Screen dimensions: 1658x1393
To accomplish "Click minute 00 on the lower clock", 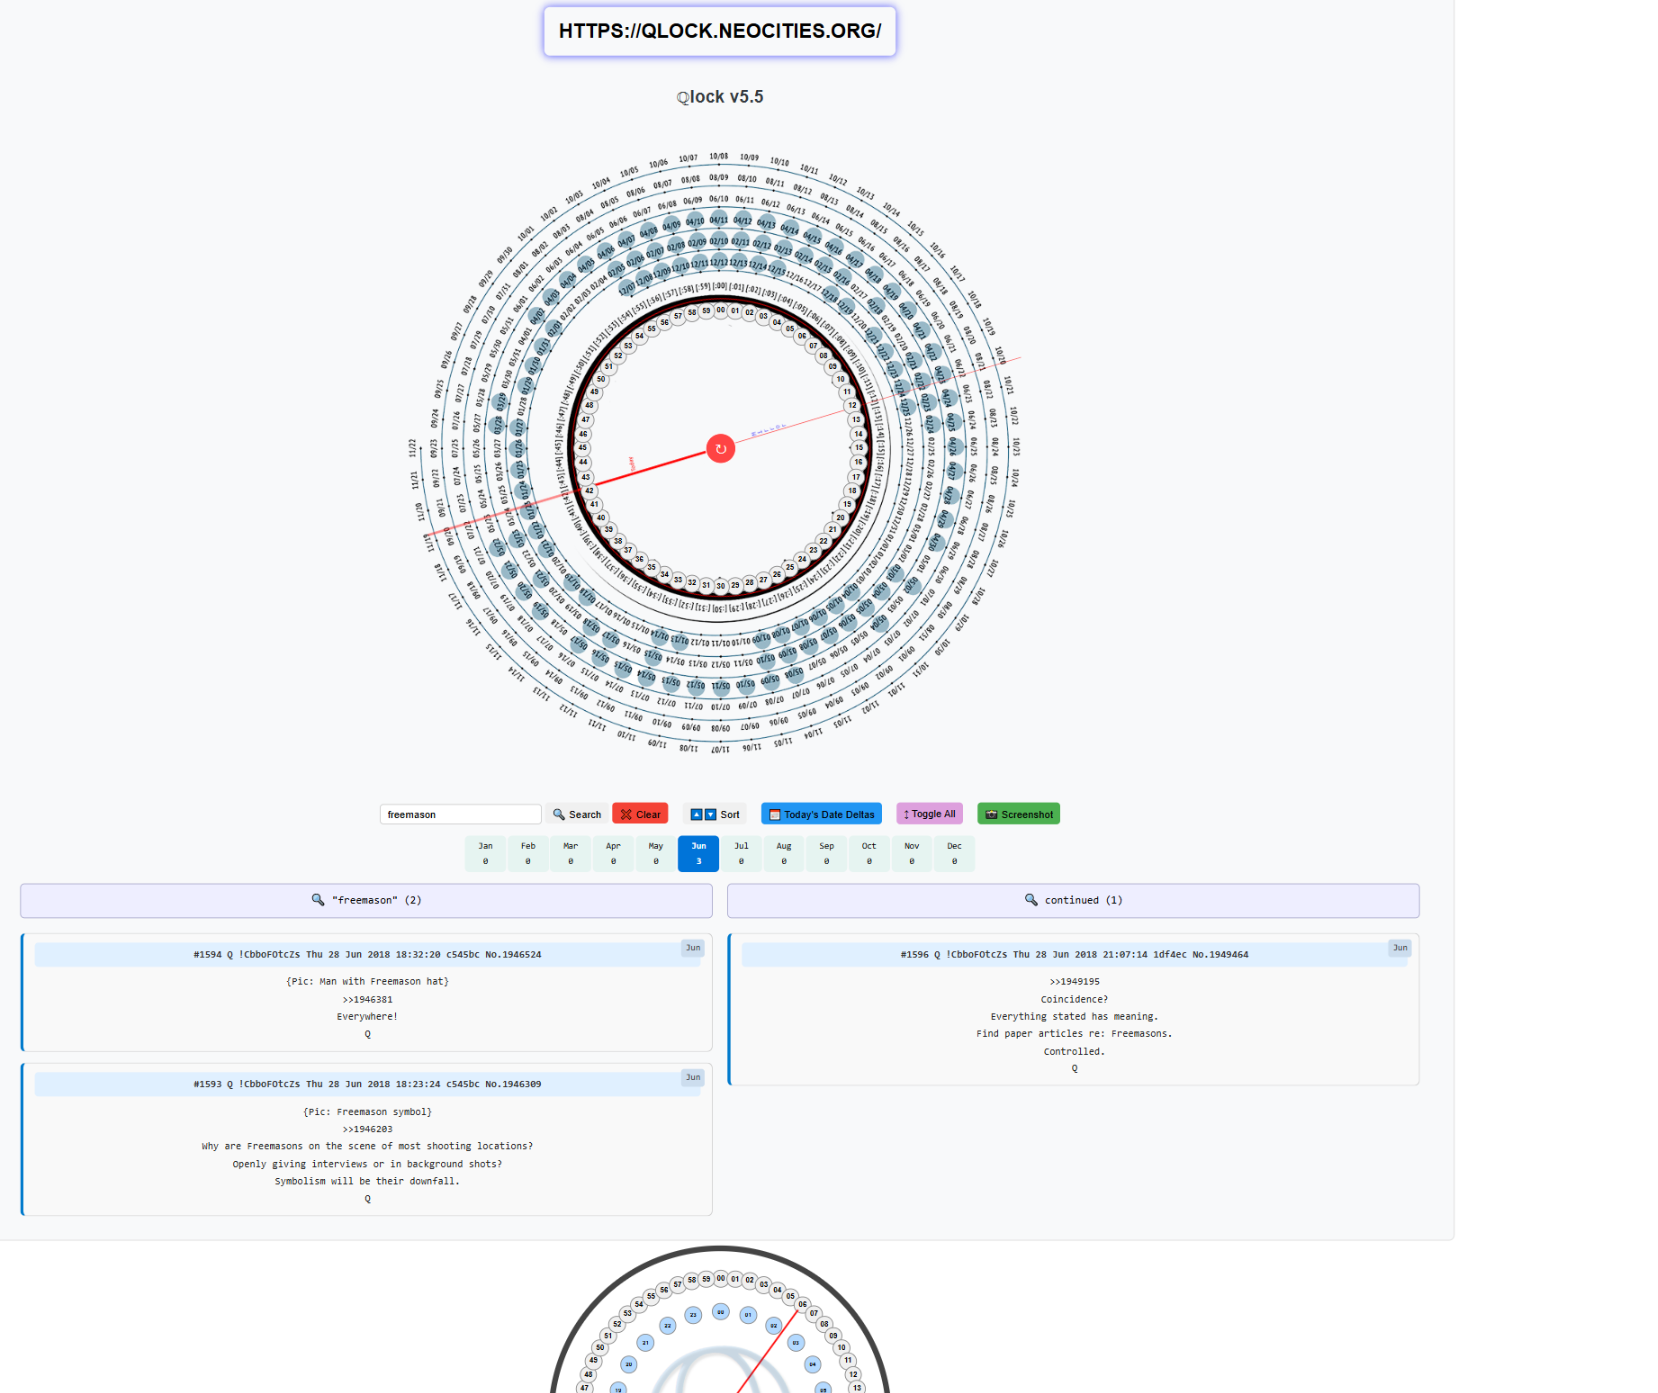I will (720, 1278).
